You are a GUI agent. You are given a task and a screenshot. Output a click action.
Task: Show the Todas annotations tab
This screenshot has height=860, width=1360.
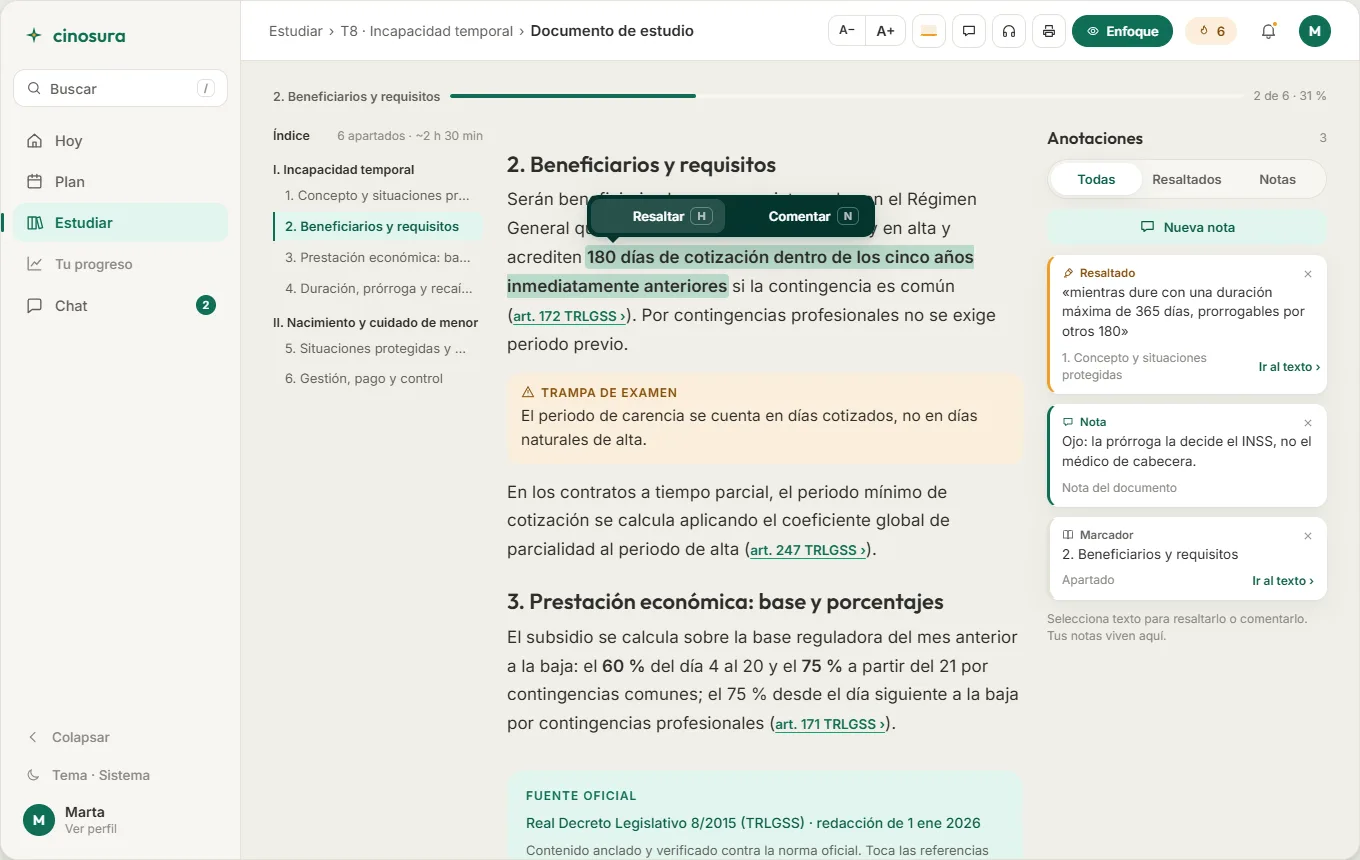point(1096,180)
